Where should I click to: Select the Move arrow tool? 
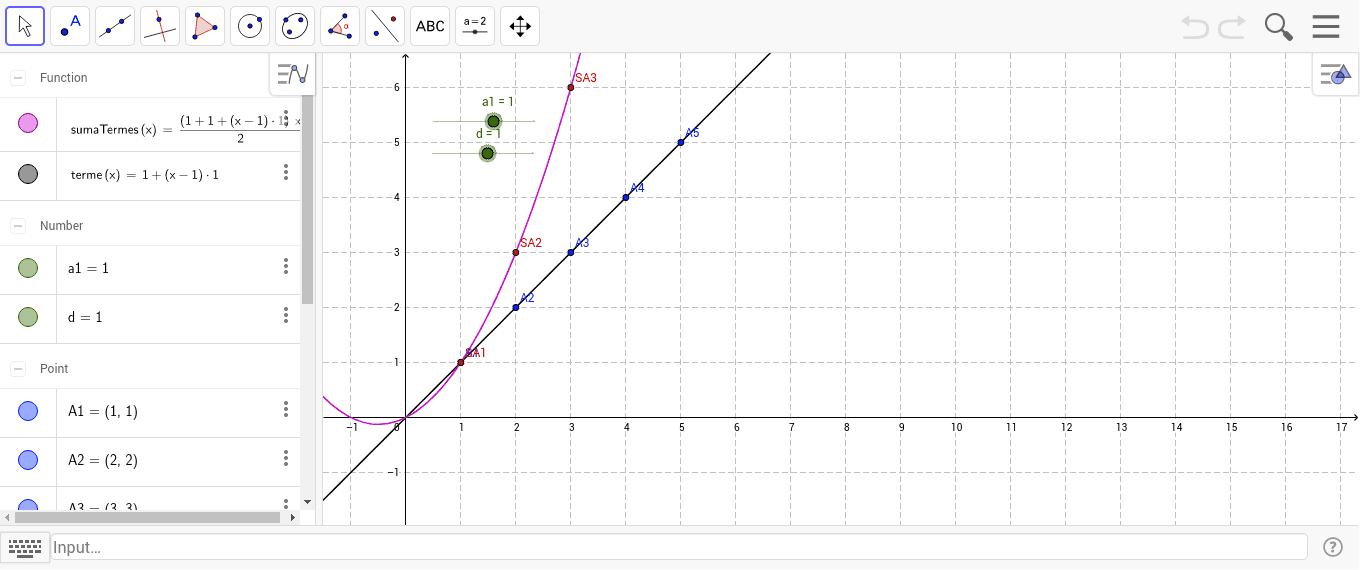(x=25, y=26)
